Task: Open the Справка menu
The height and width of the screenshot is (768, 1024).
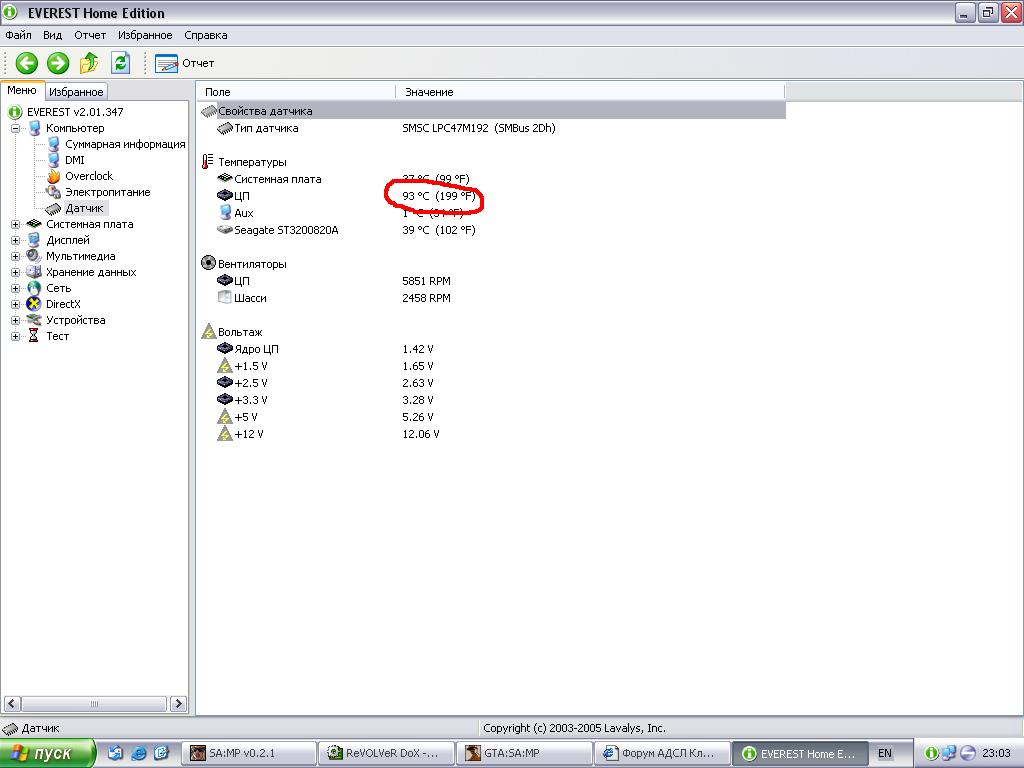Action: 205,35
